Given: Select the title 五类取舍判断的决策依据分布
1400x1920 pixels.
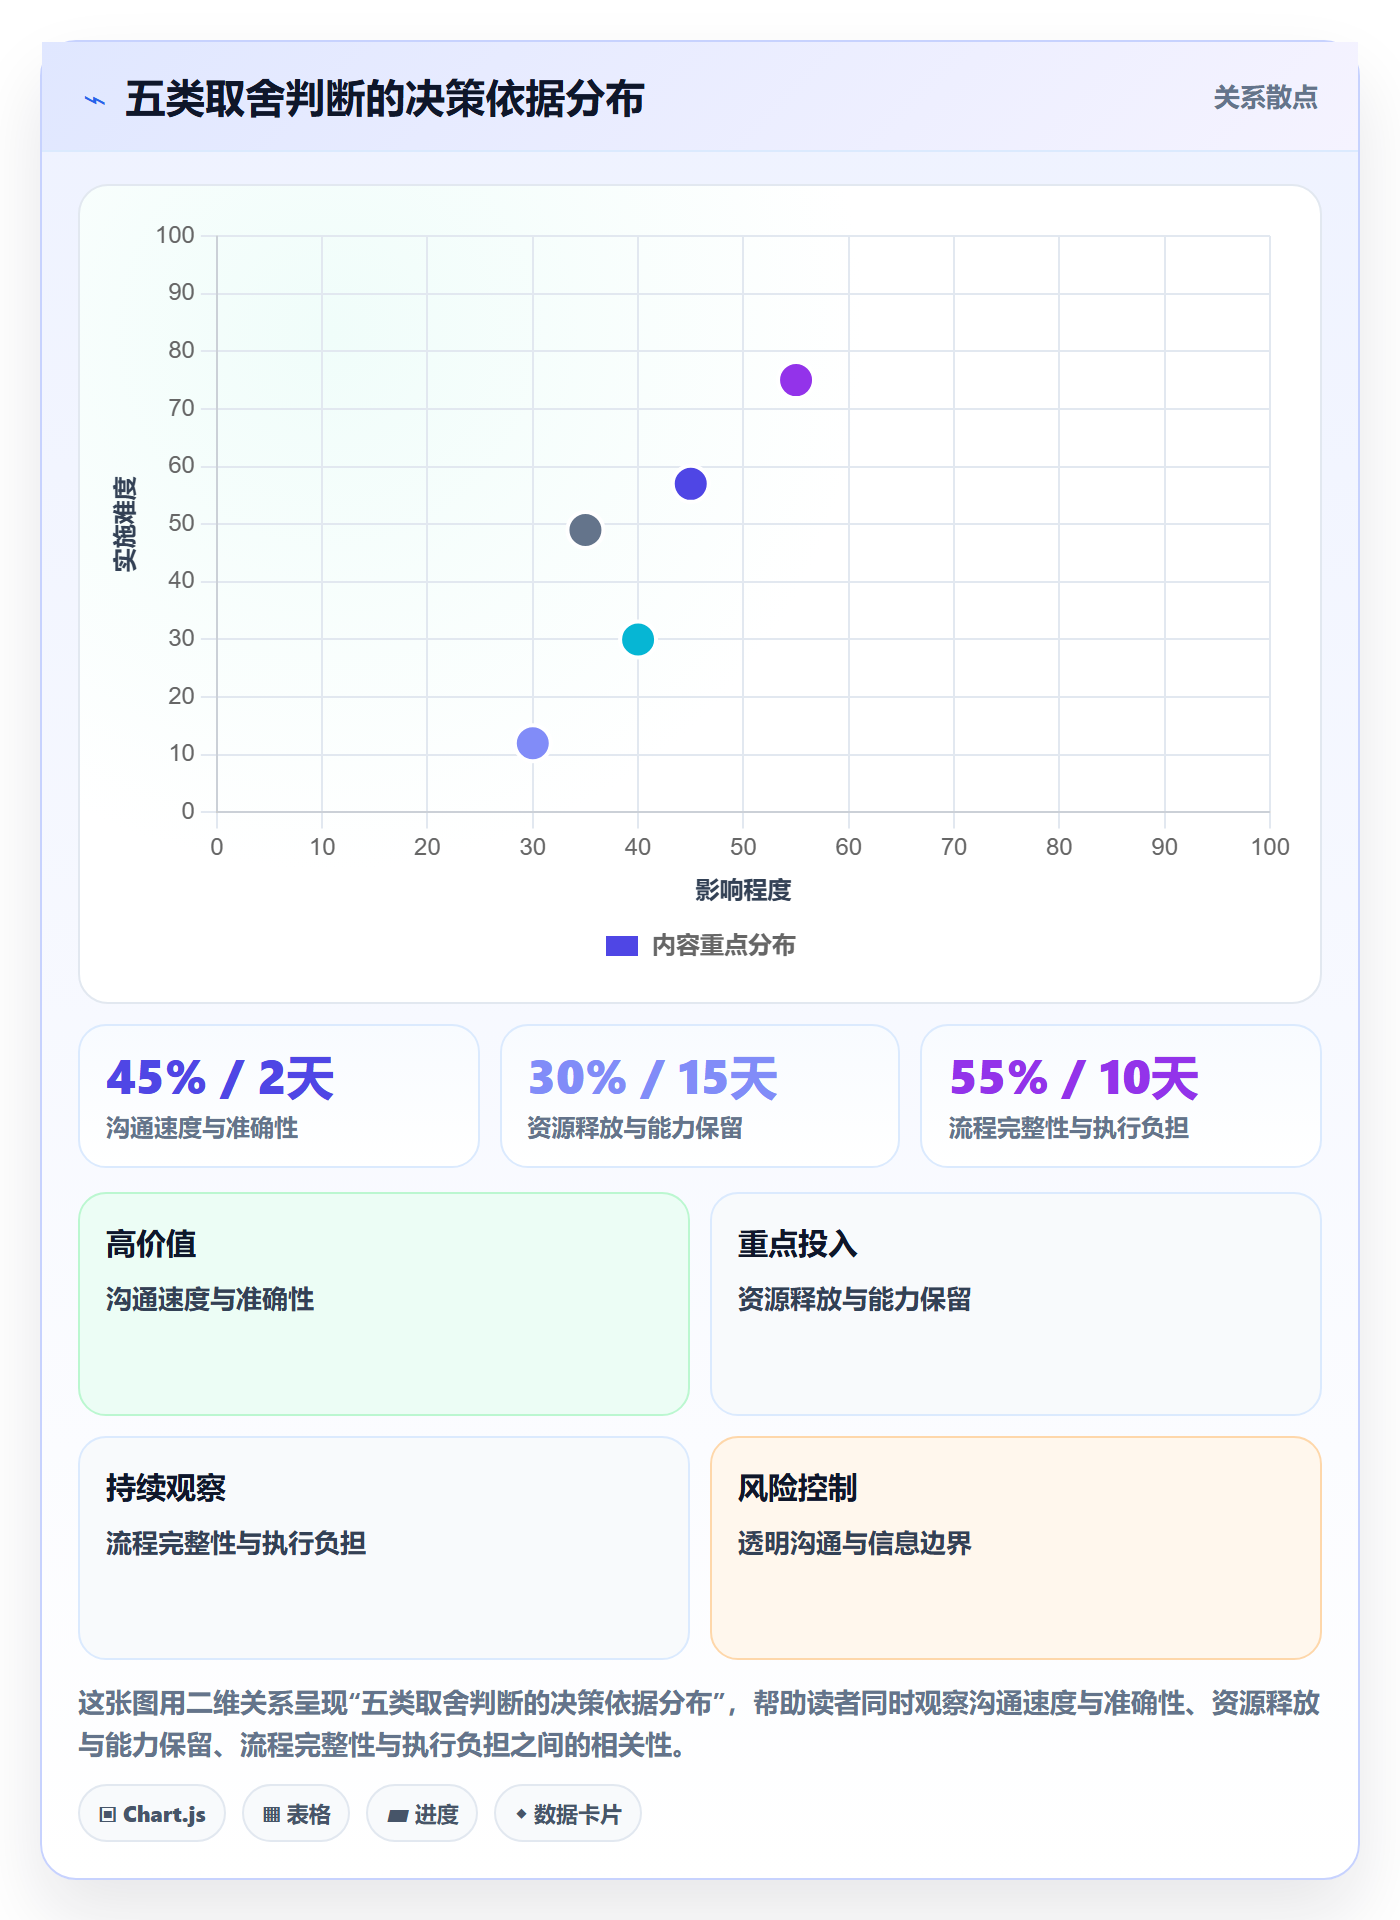Looking at the screenshot, I should tap(384, 99).
